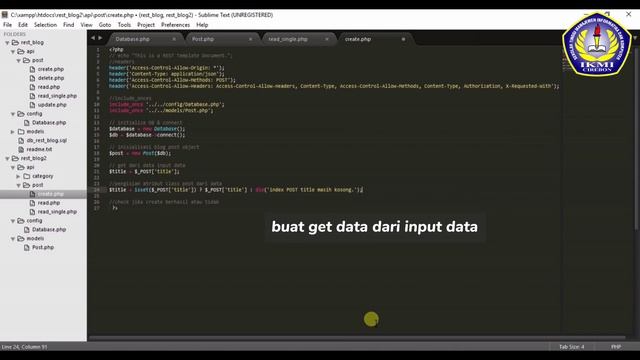Click the read.php file icon under rest_blog2

pos(32,203)
